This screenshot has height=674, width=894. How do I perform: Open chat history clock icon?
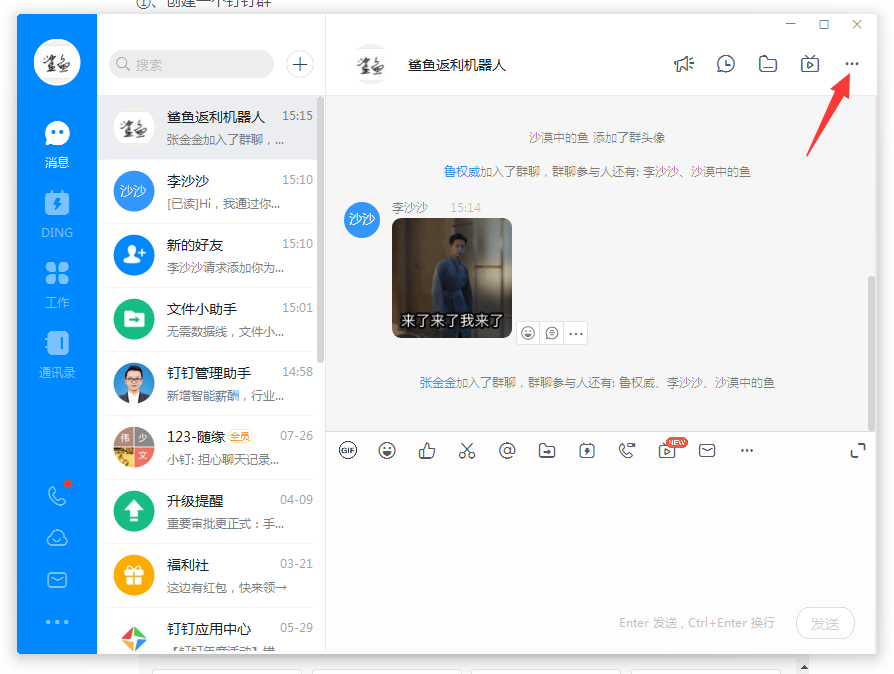click(726, 64)
